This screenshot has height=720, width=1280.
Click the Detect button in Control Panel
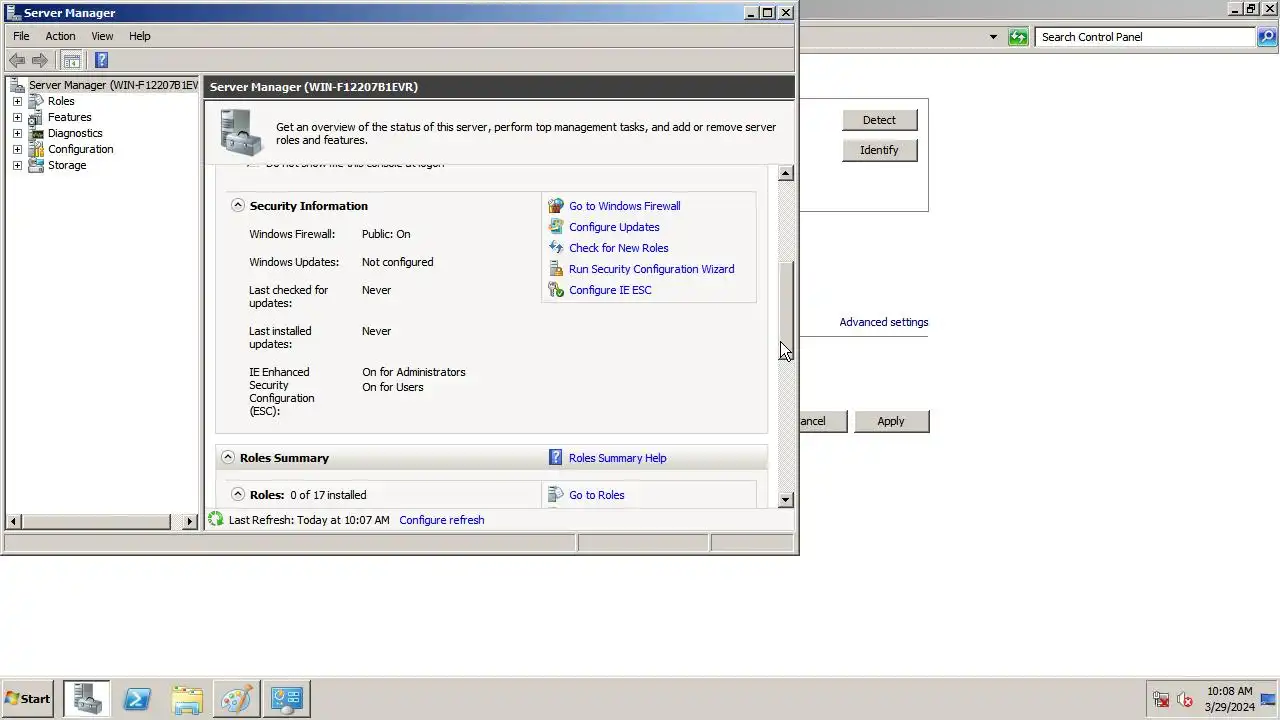pos(879,120)
